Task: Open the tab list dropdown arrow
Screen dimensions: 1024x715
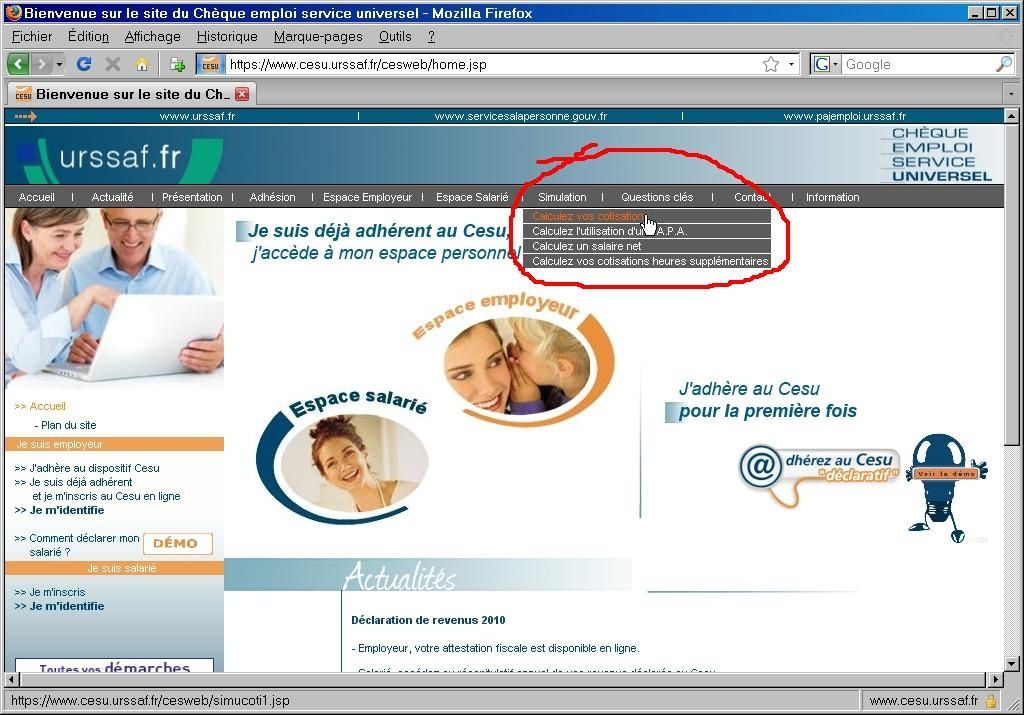Action: tap(1011, 94)
